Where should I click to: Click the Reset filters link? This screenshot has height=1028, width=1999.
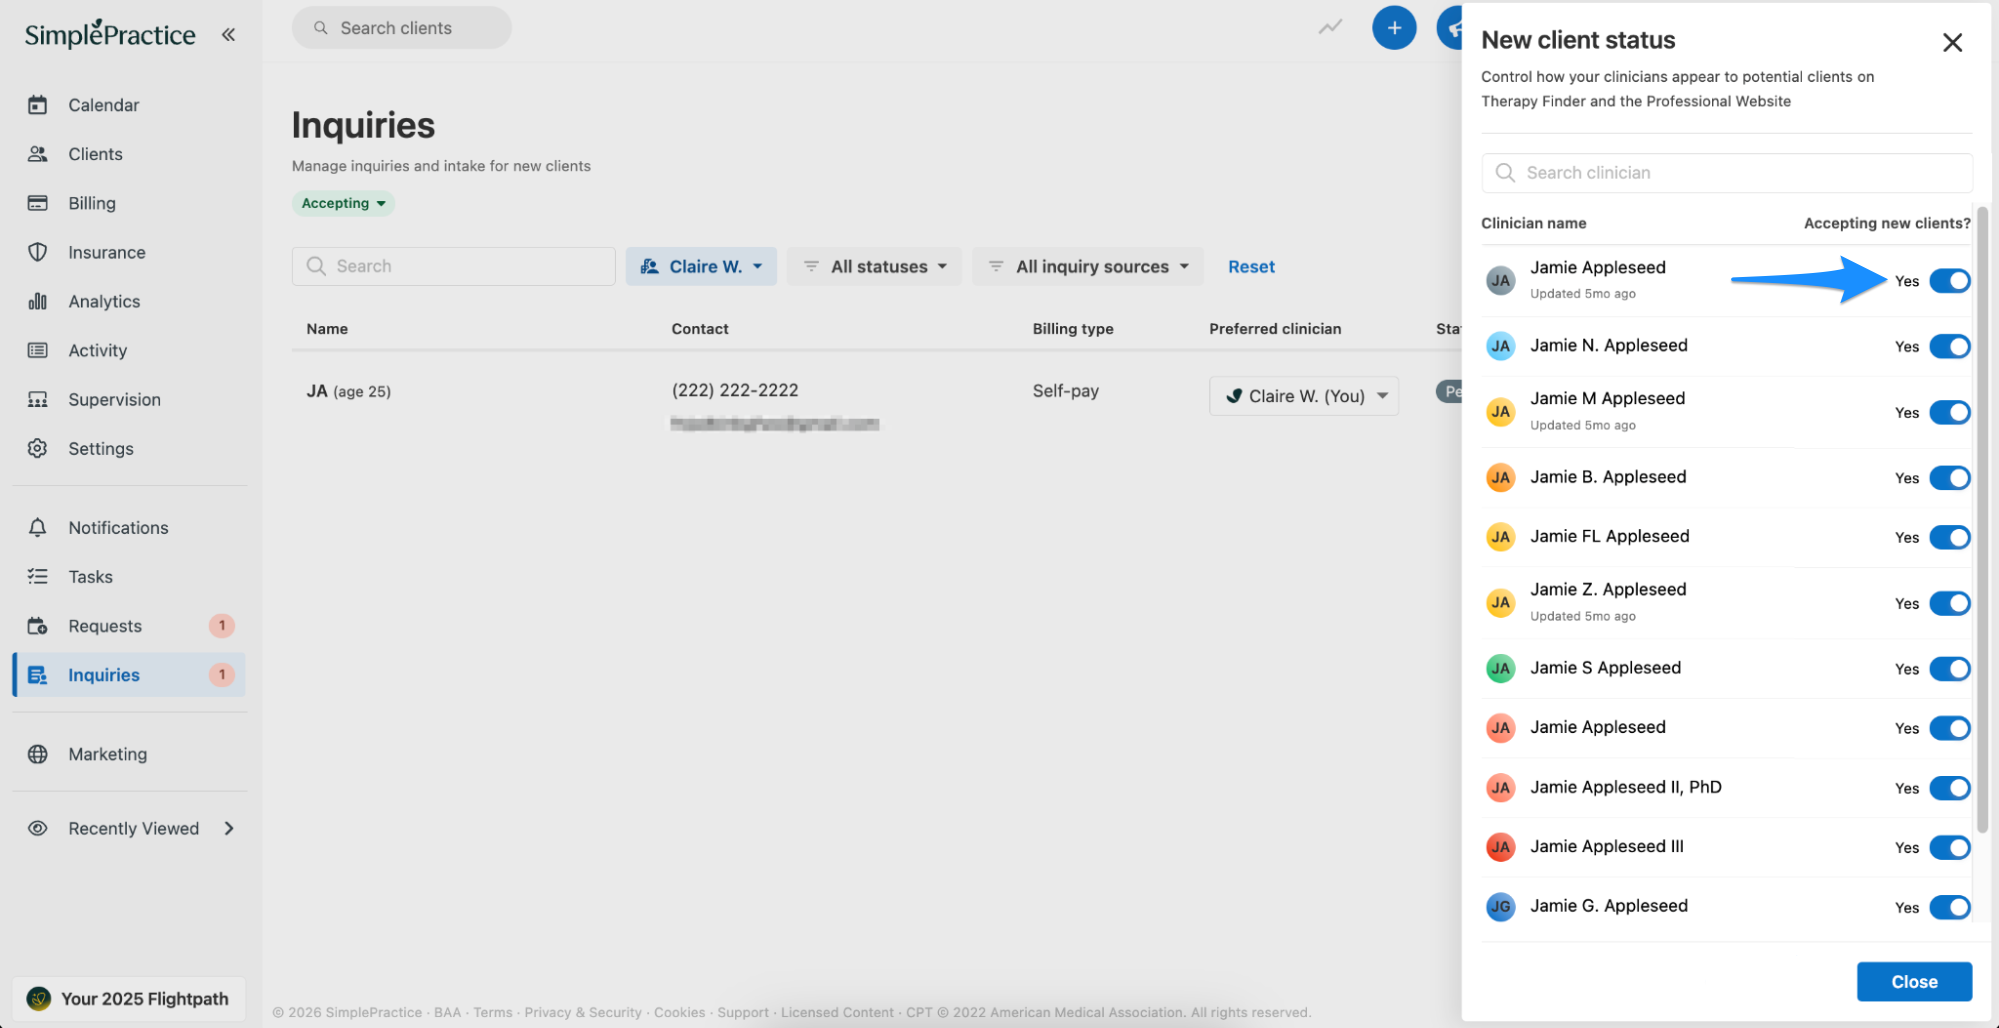click(1251, 267)
